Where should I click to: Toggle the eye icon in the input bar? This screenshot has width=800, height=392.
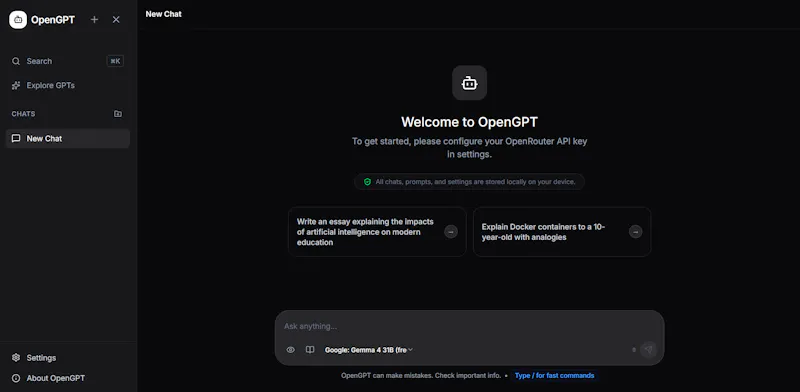click(x=290, y=350)
